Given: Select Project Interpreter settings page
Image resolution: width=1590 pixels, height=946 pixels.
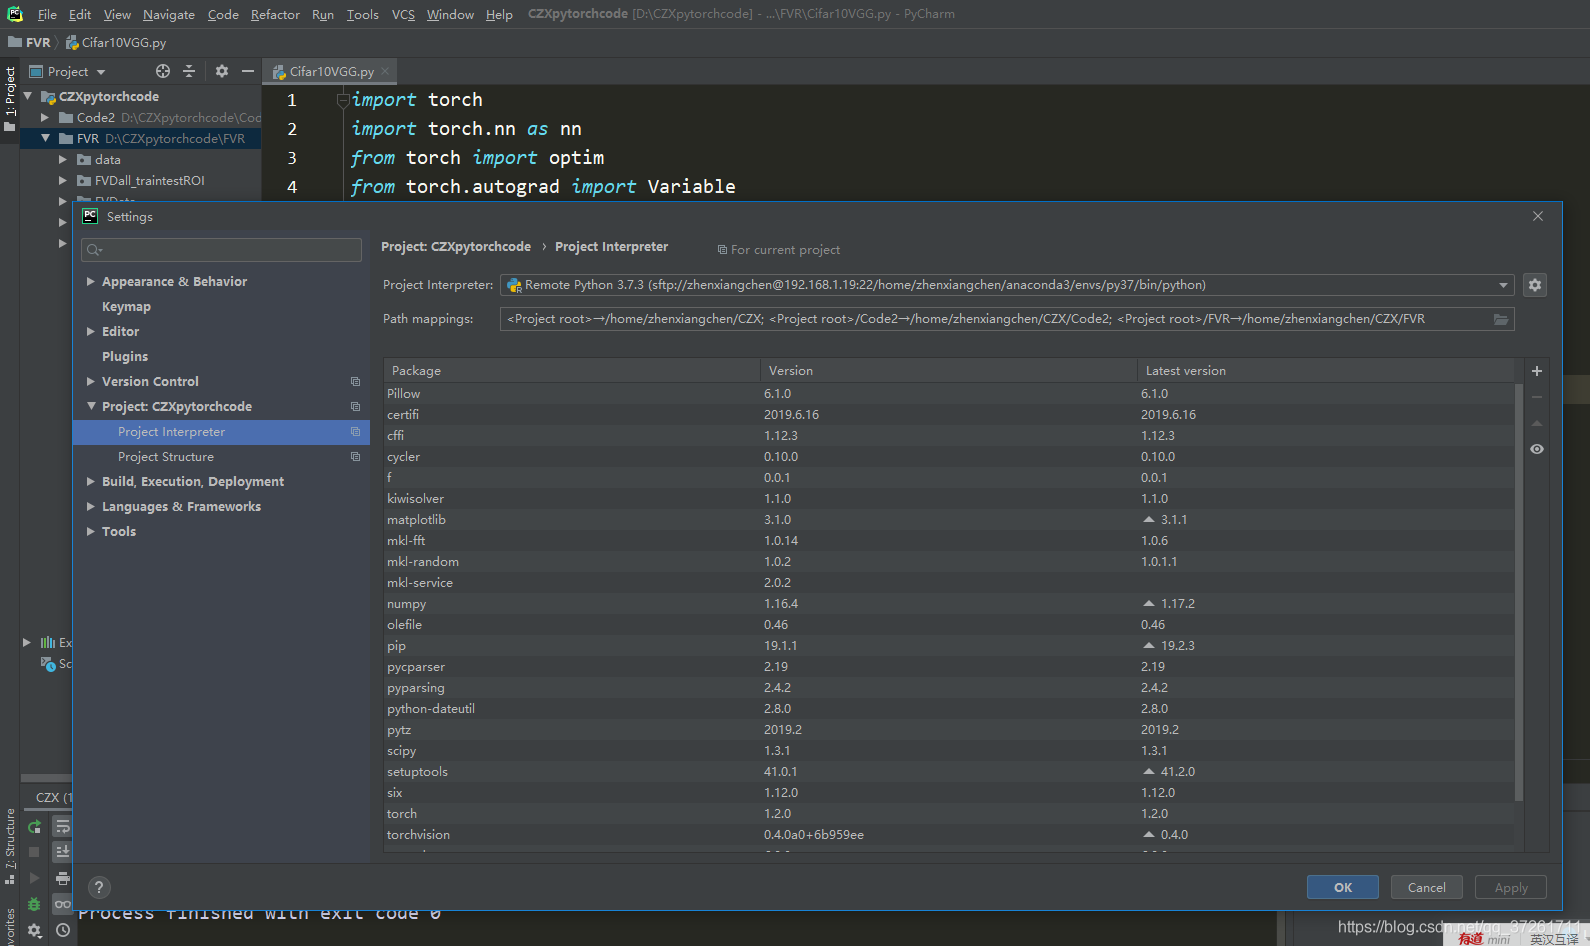Looking at the screenshot, I should [x=221, y=432].
